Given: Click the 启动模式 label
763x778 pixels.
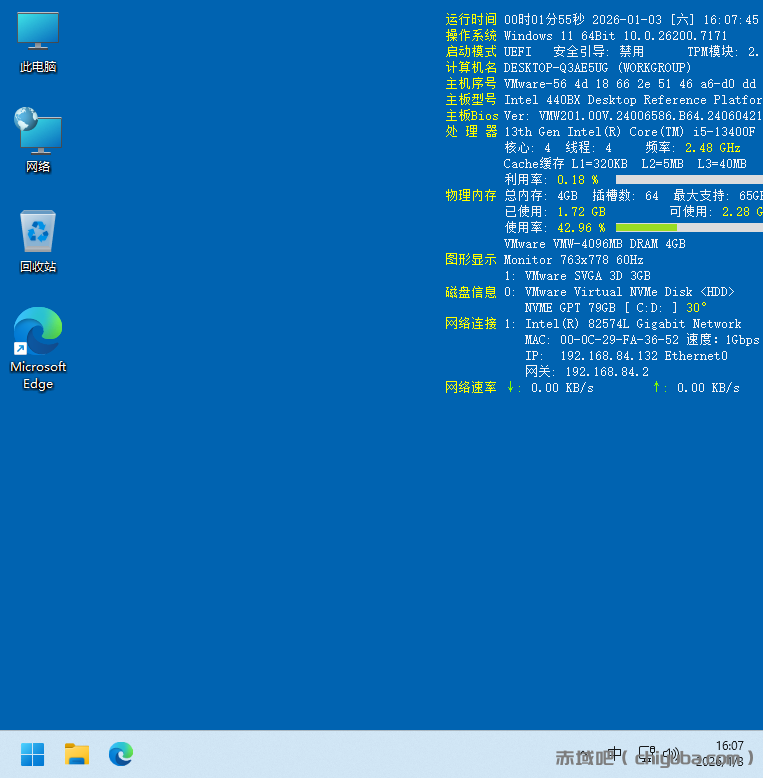Looking at the screenshot, I should tap(470, 52).
